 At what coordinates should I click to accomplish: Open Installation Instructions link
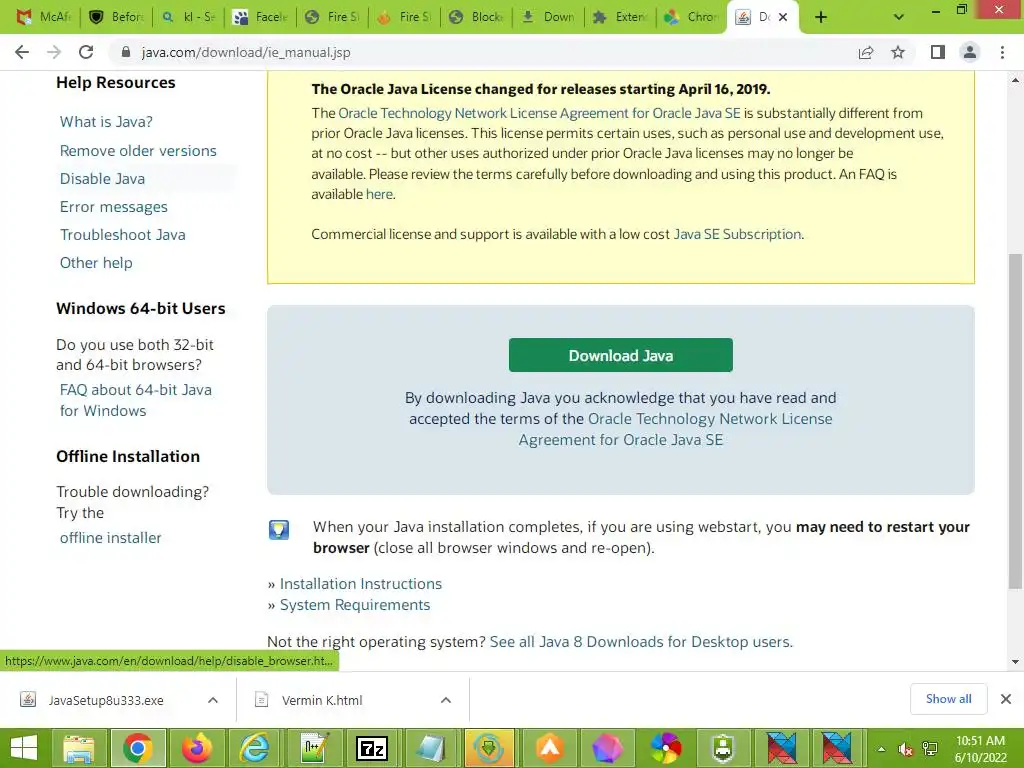360,583
